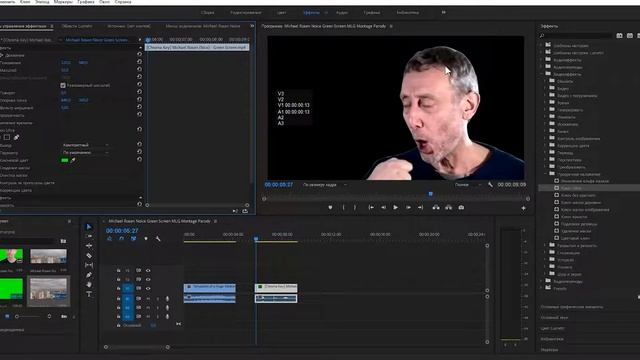Toggle the V3 track lock
Screen dimensions: 640x360
click(x=118, y=270)
